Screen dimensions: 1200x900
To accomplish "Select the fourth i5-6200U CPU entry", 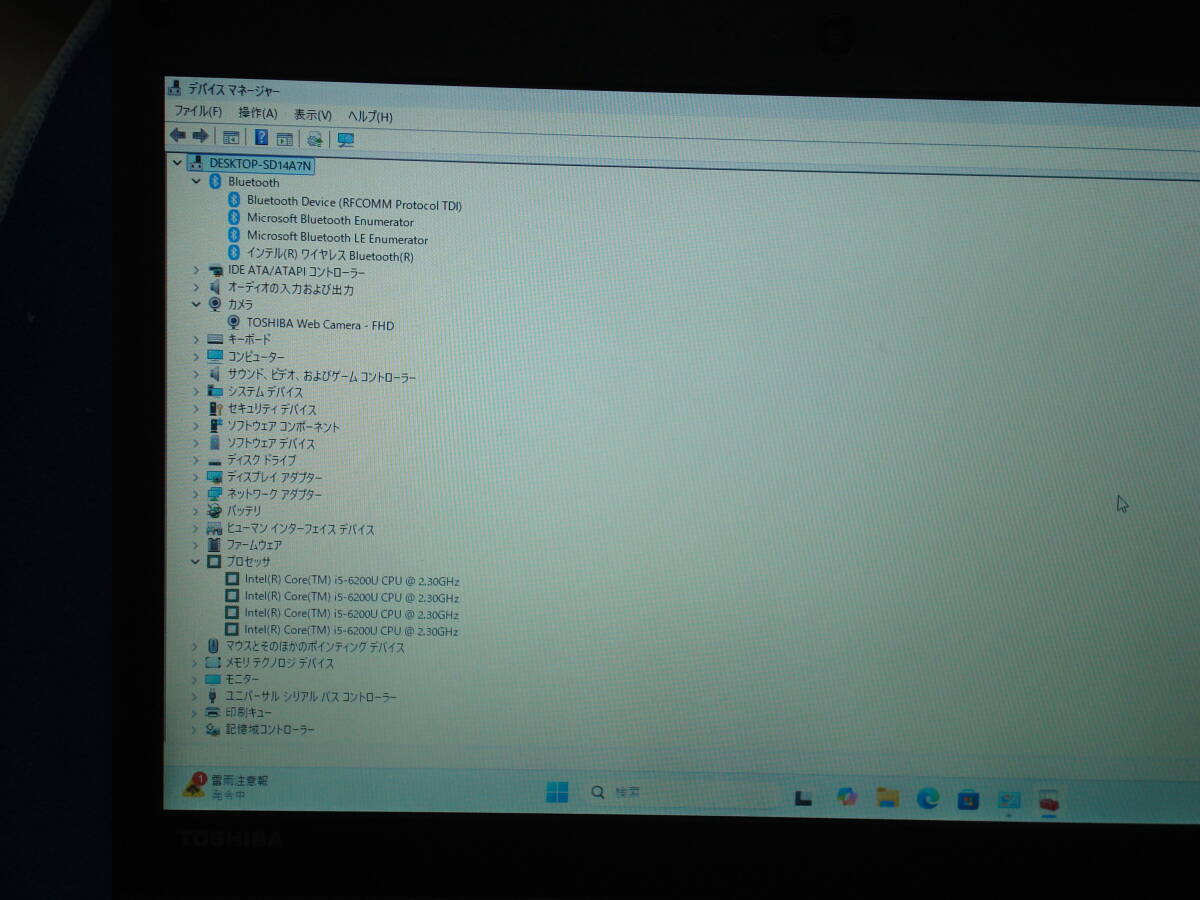I will [x=351, y=630].
